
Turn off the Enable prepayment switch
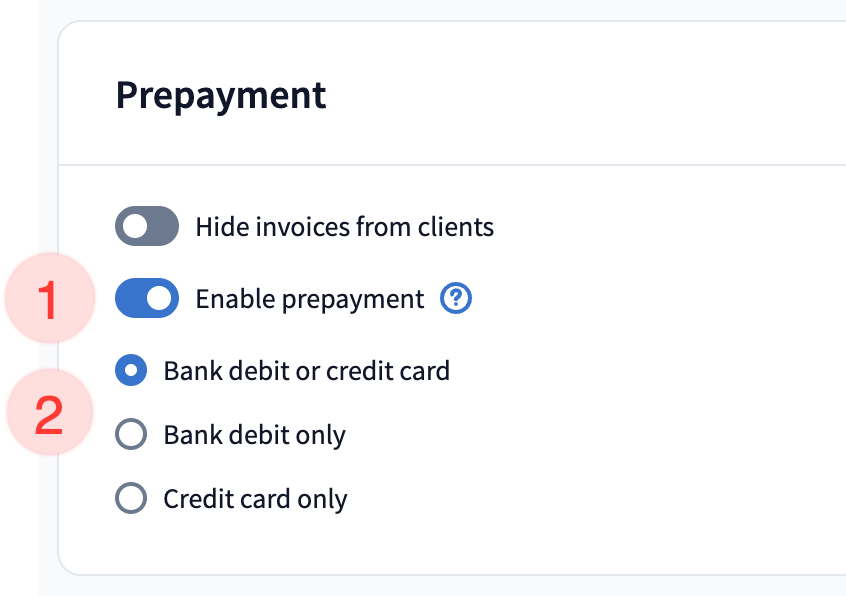tap(147, 299)
